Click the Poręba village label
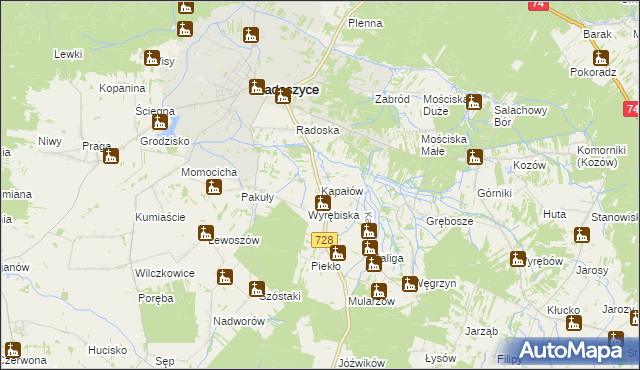This screenshot has width=640, height=370. [156, 298]
